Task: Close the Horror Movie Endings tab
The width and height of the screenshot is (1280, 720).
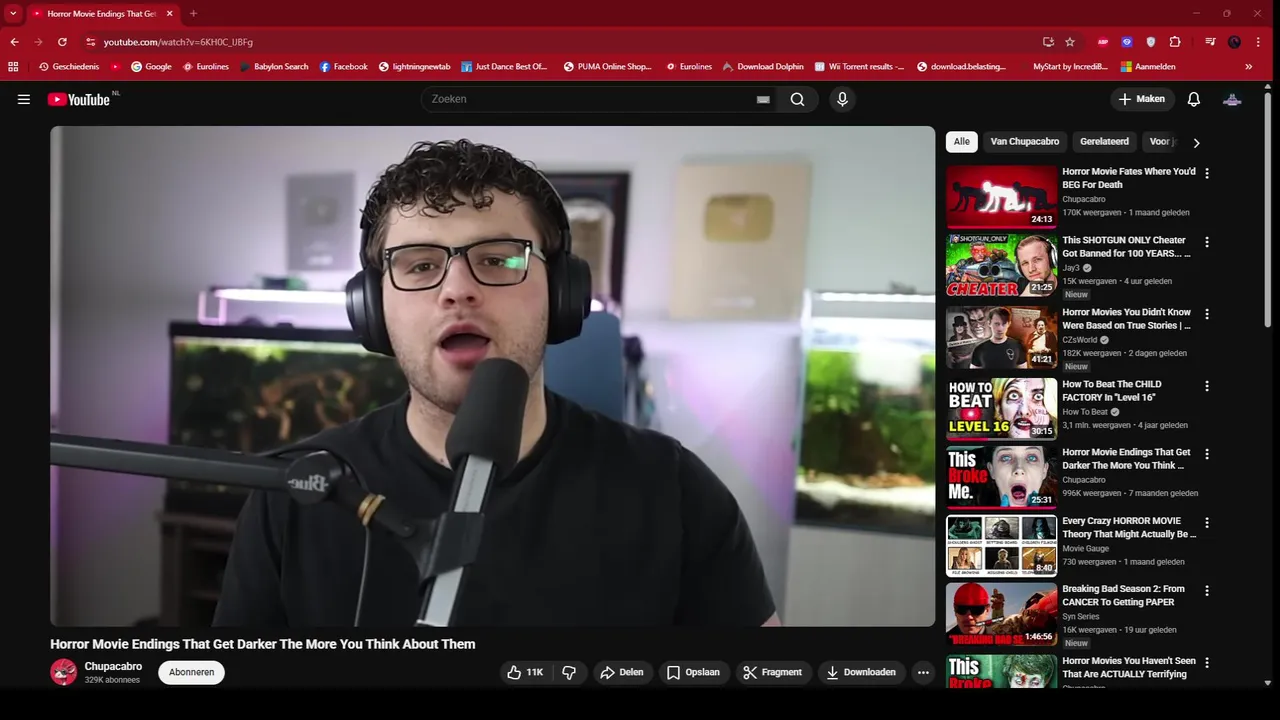Action: pyautogui.click(x=169, y=14)
